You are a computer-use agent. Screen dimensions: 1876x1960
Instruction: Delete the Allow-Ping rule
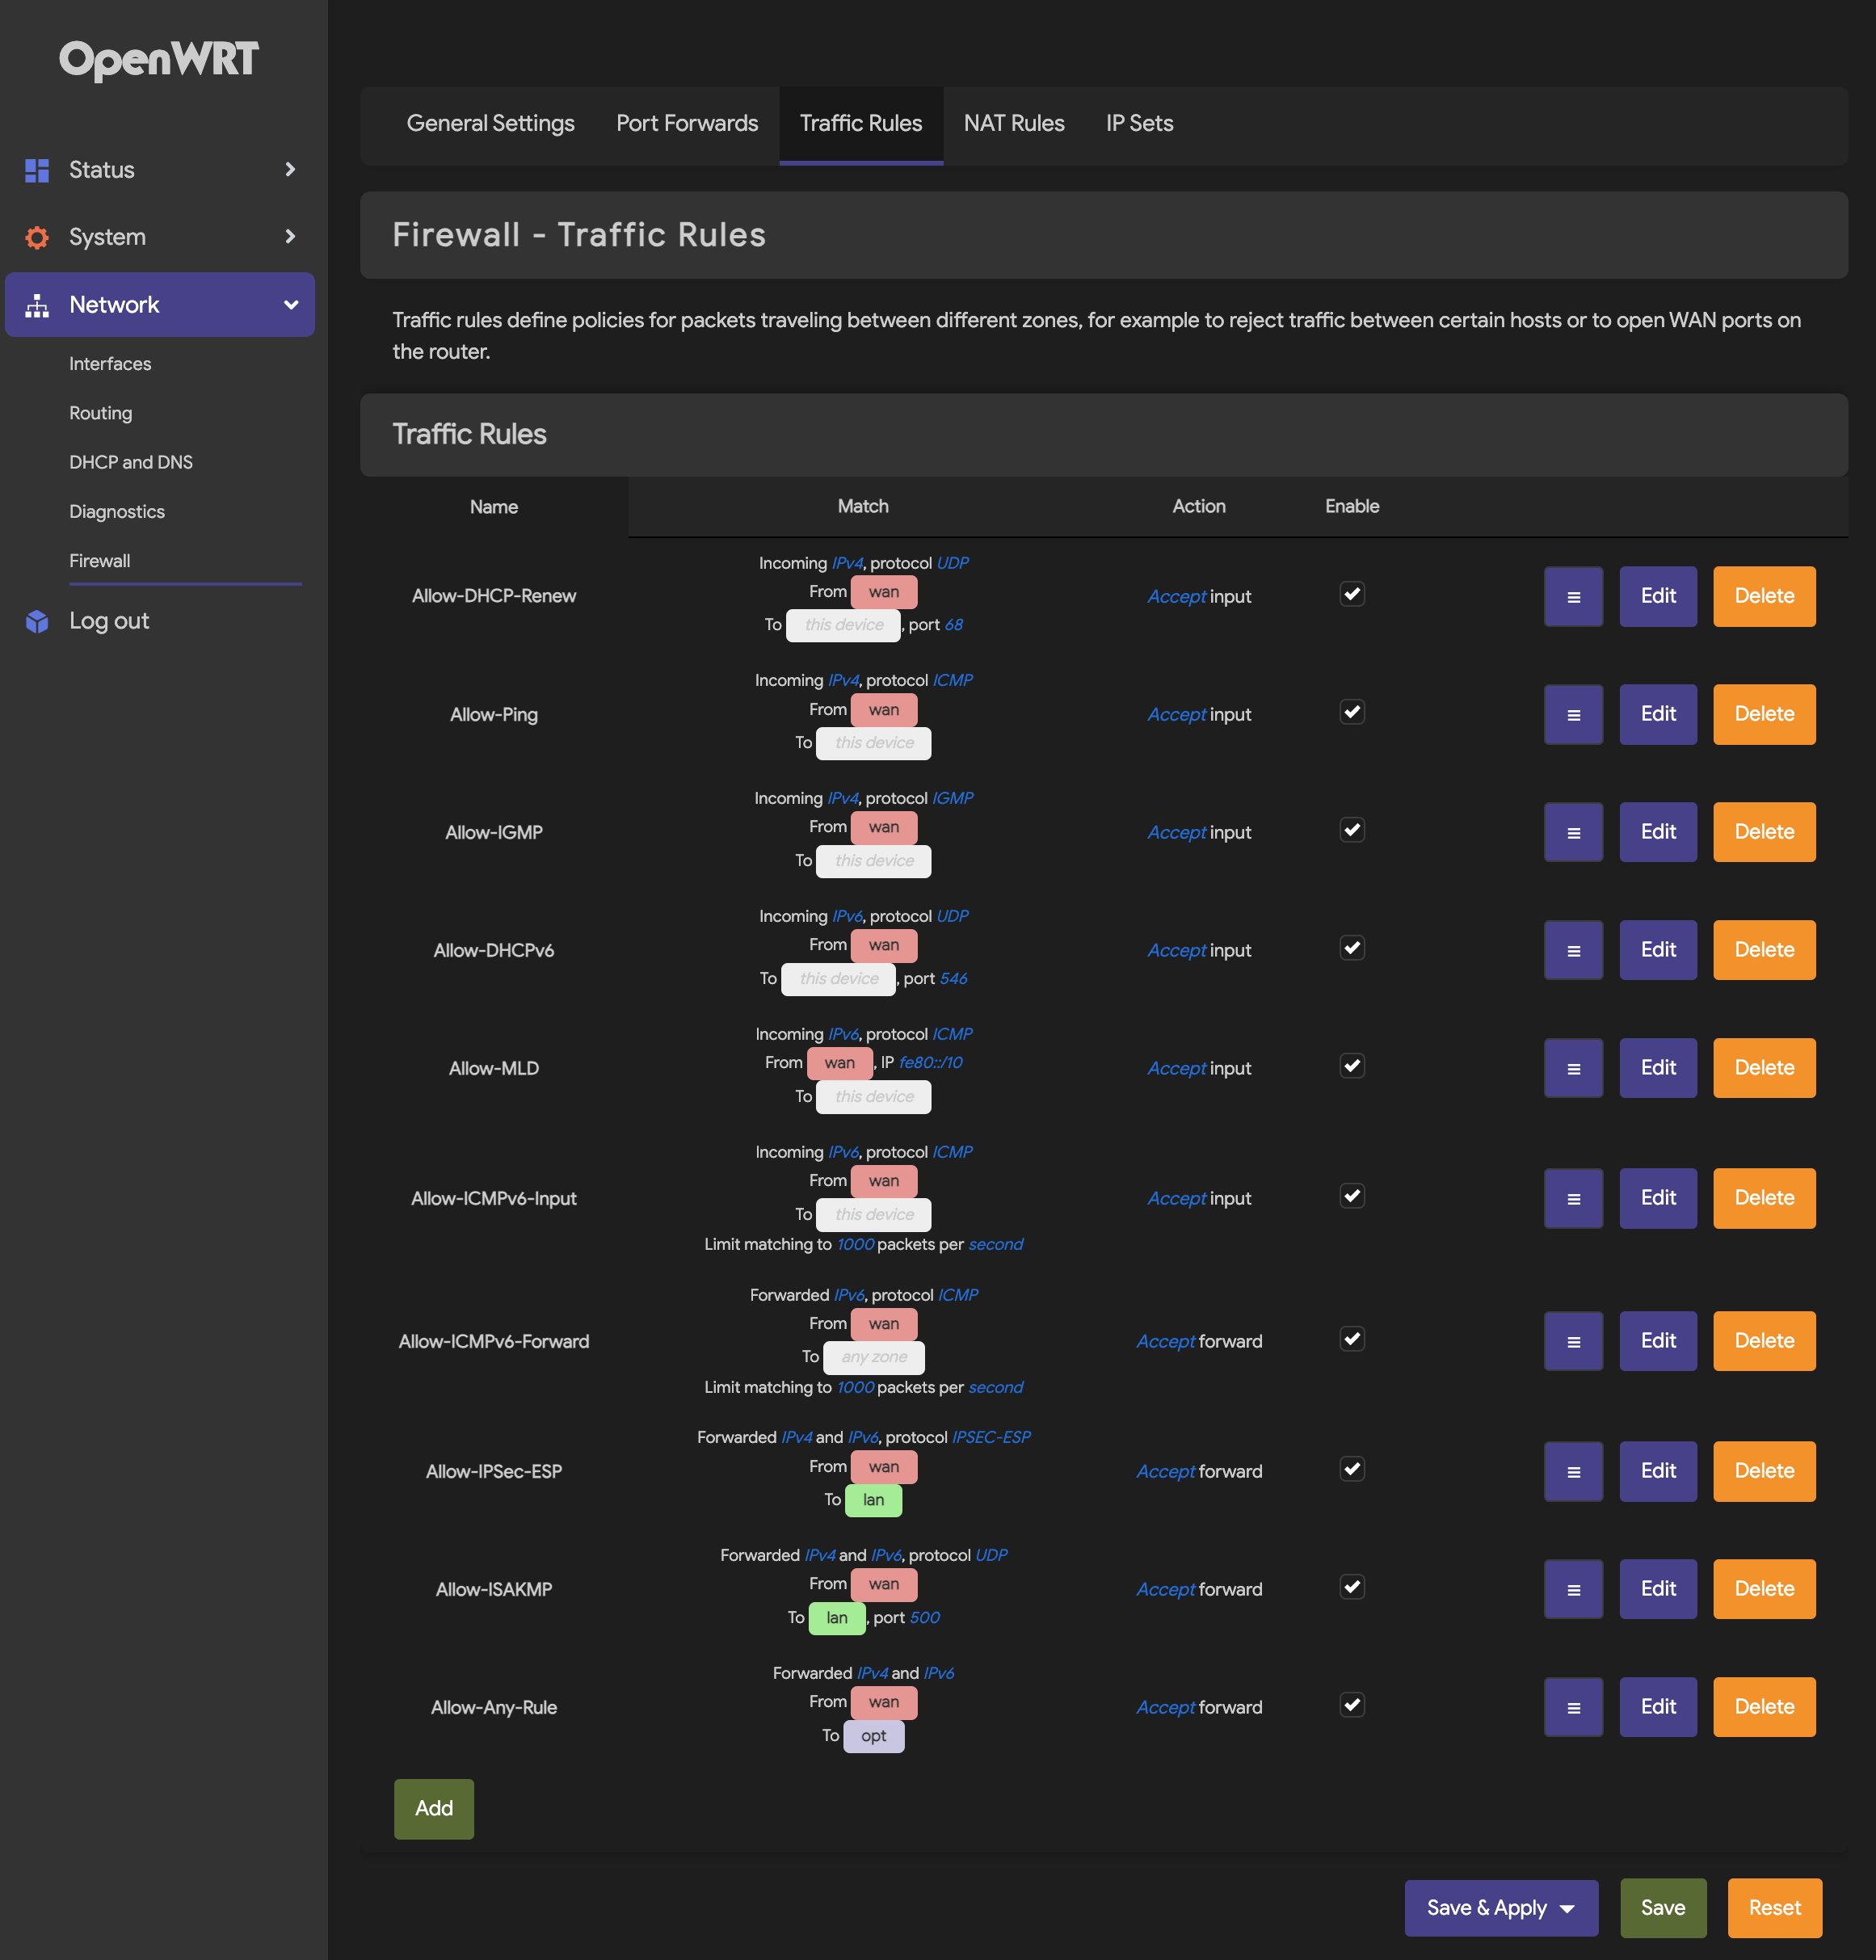coord(1764,714)
